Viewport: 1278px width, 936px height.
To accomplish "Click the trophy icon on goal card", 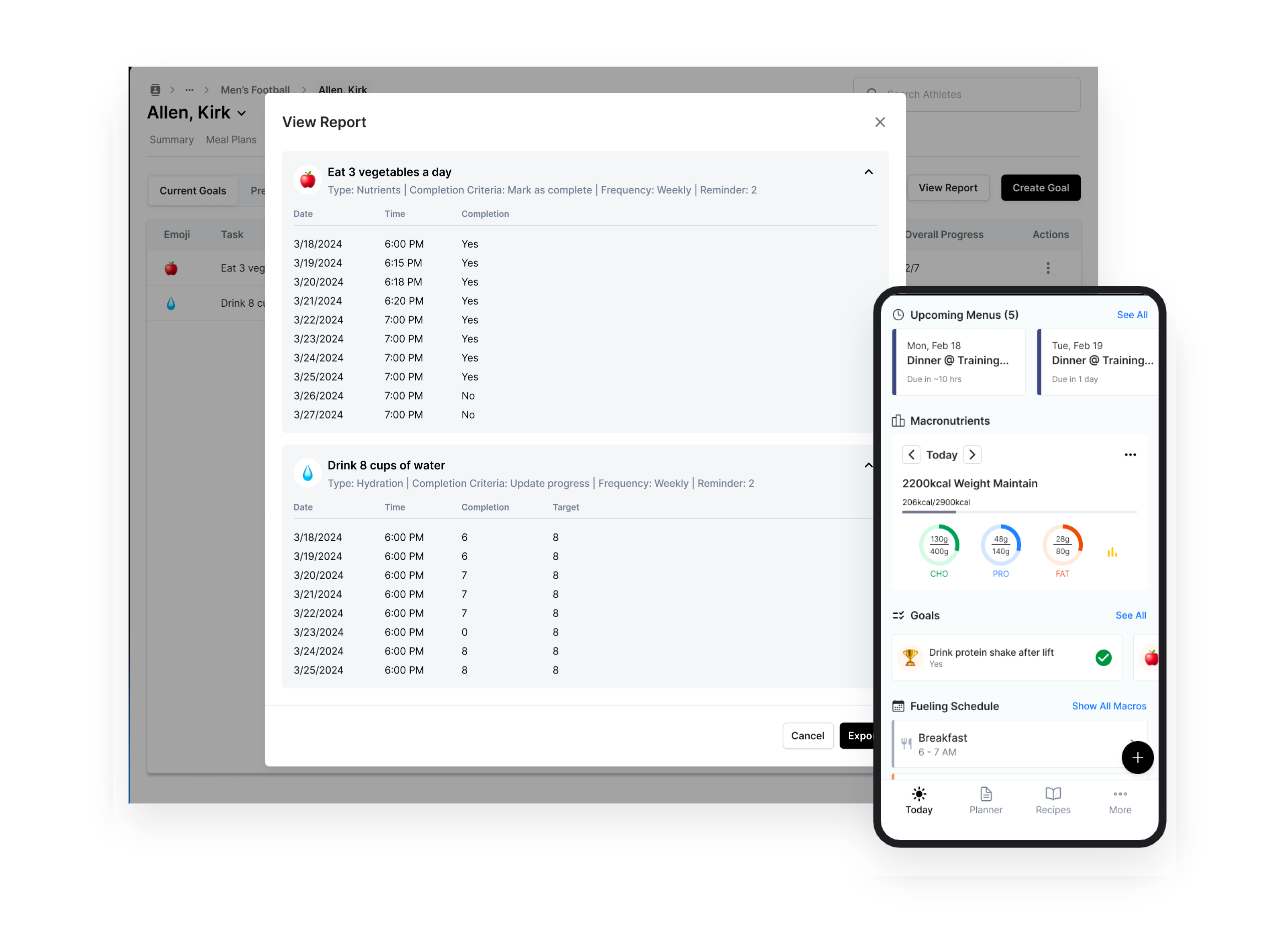I will click(x=910, y=658).
